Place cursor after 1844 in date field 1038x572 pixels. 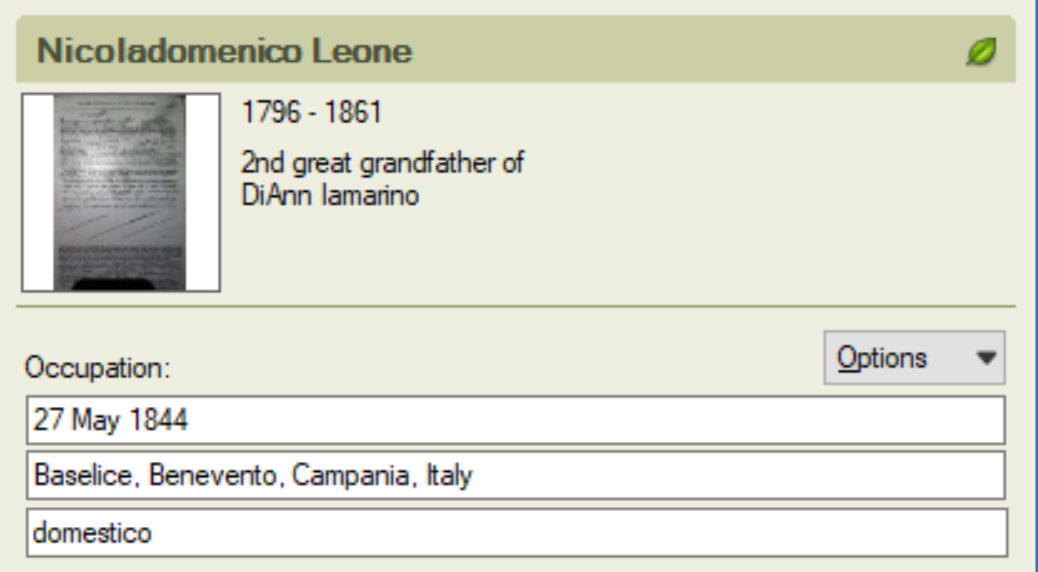click(190, 420)
